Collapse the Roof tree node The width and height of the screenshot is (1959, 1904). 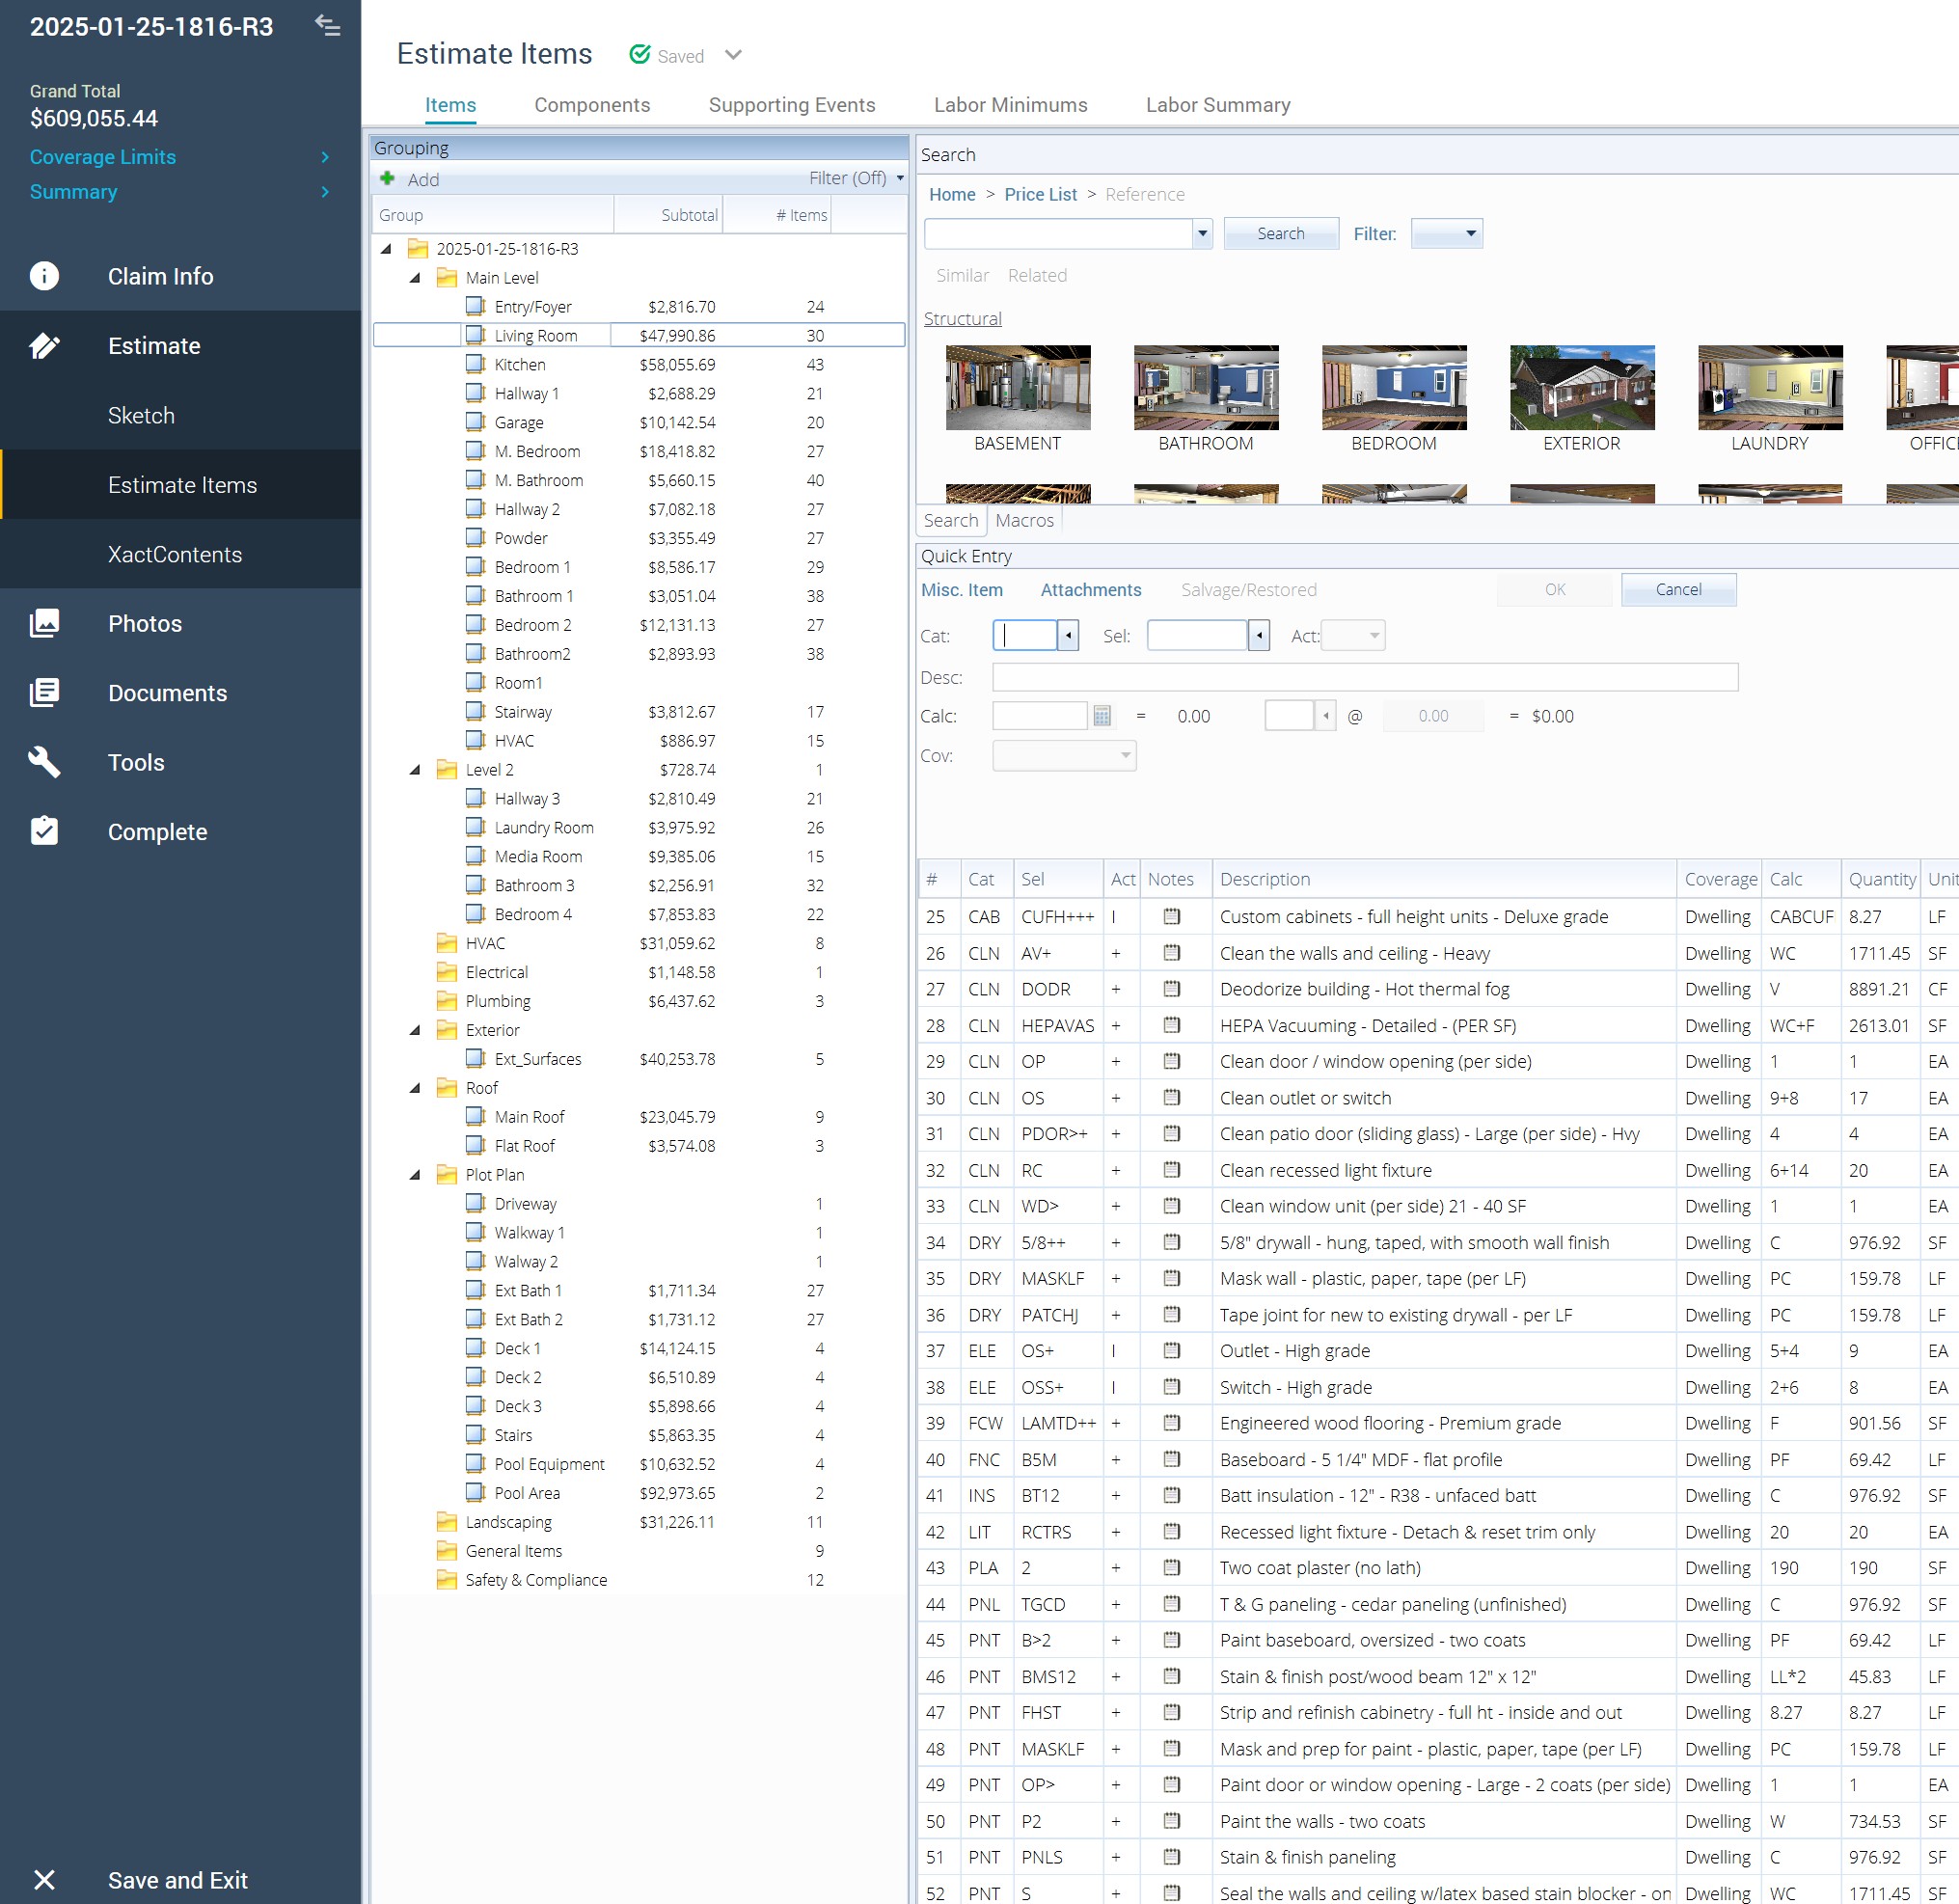415,1088
